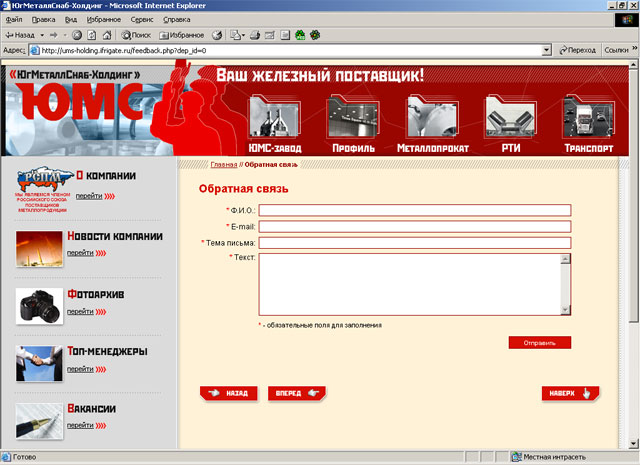Image resolution: width=640 pixels, height=465 pixels.
Task: Click the dark flower toolbar icon
Action: 315,35
